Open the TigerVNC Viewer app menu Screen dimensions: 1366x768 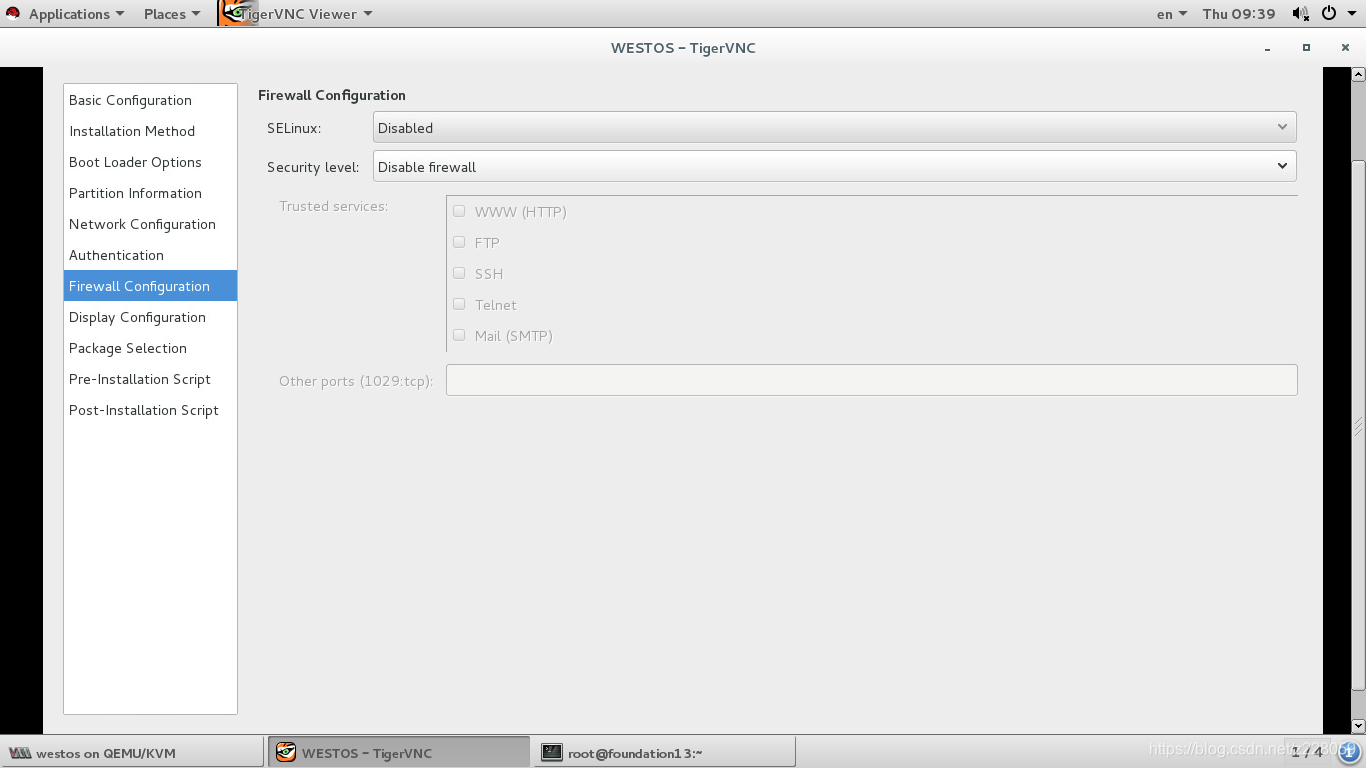(305, 14)
